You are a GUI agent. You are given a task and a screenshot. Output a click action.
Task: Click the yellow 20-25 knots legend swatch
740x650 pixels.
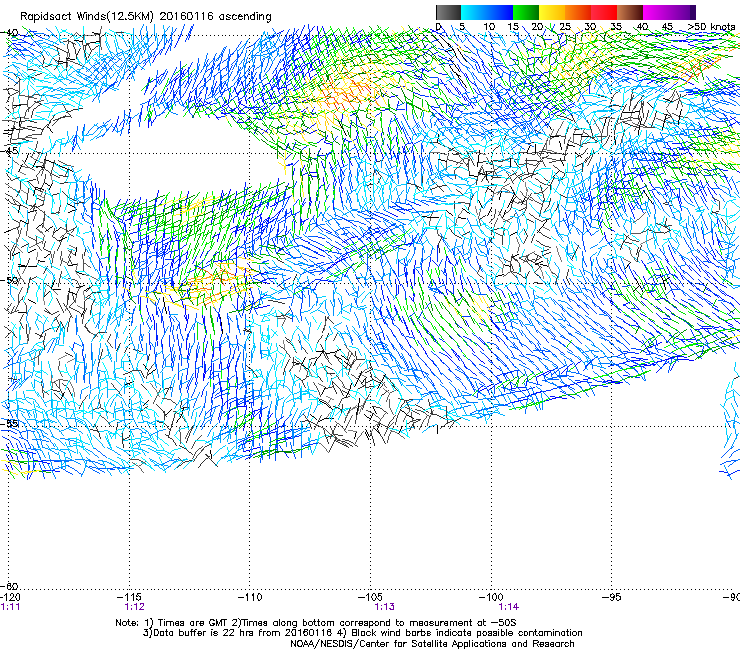[552, 12]
